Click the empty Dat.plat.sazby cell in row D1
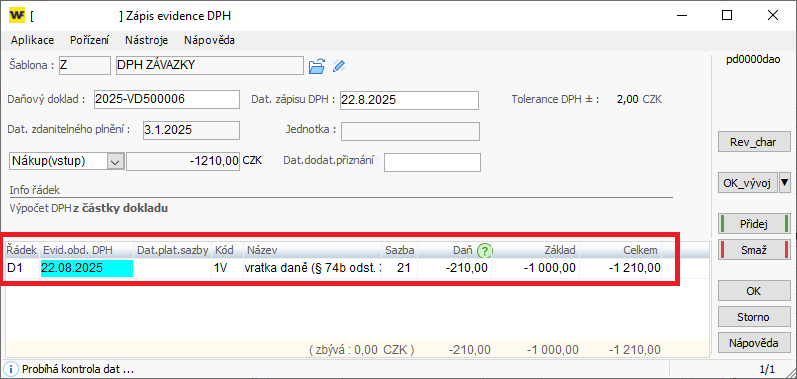 (172, 268)
